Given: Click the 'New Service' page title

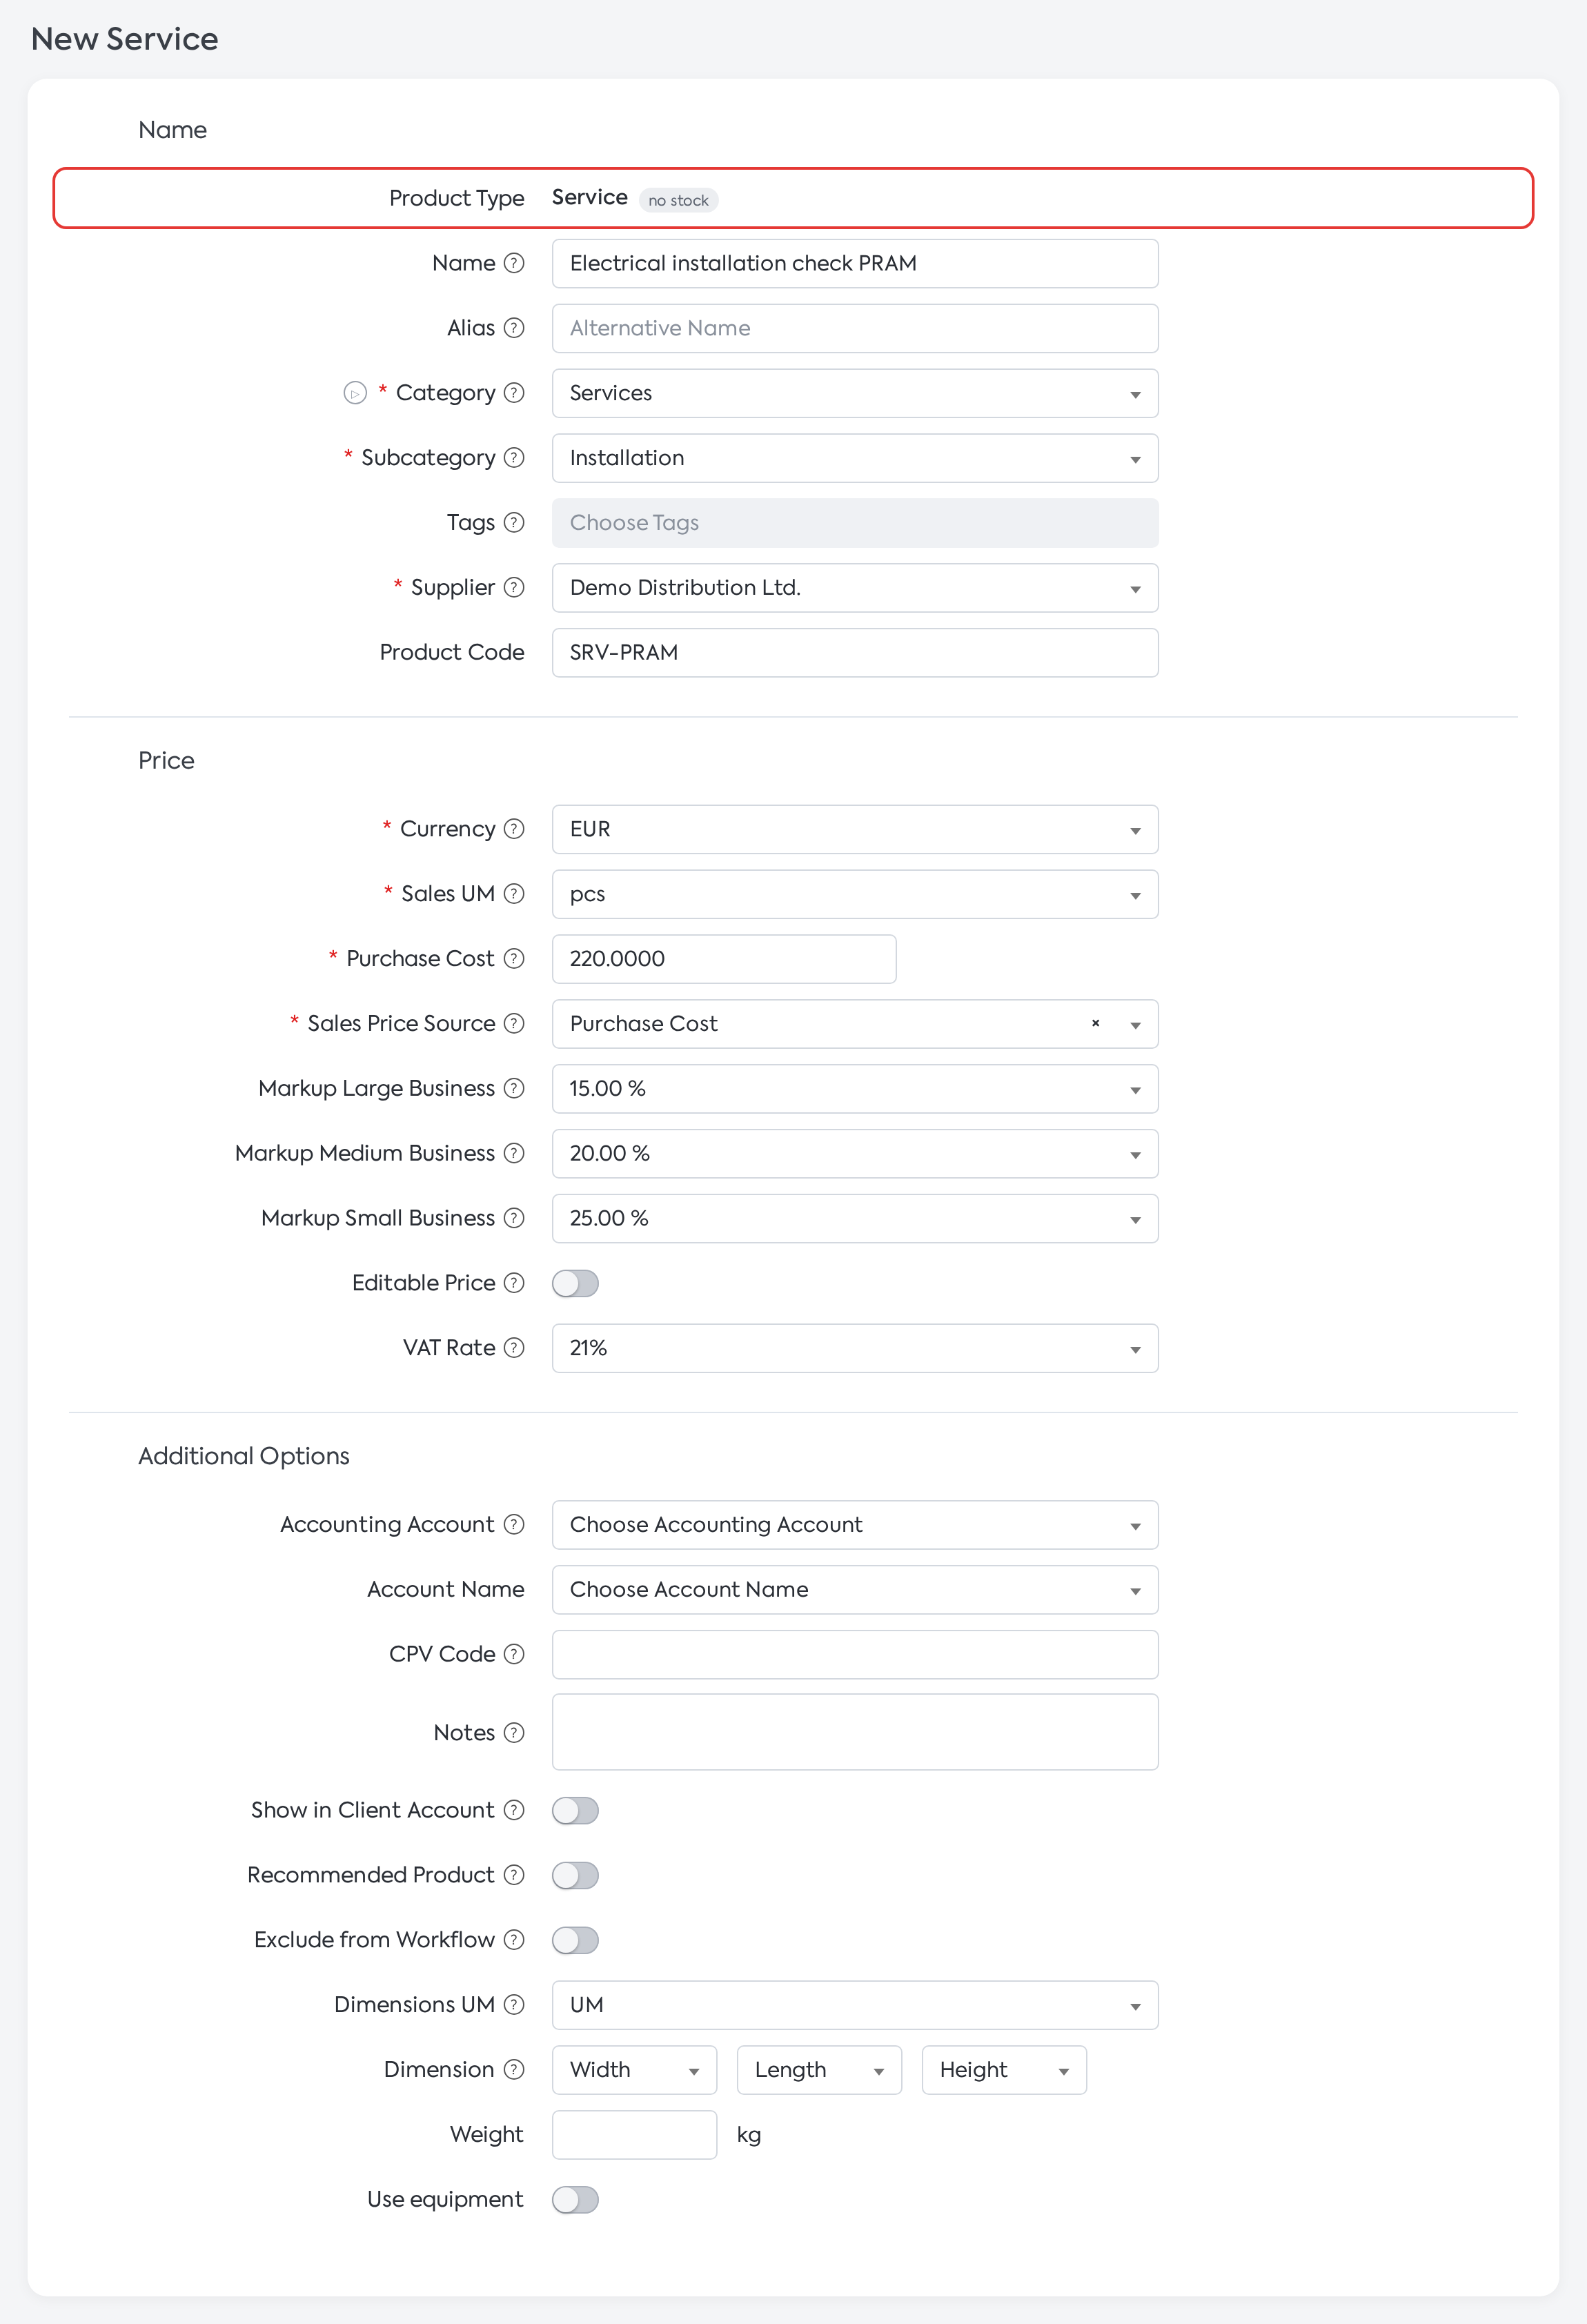Looking at the screenshot, I should coord(125,39).
